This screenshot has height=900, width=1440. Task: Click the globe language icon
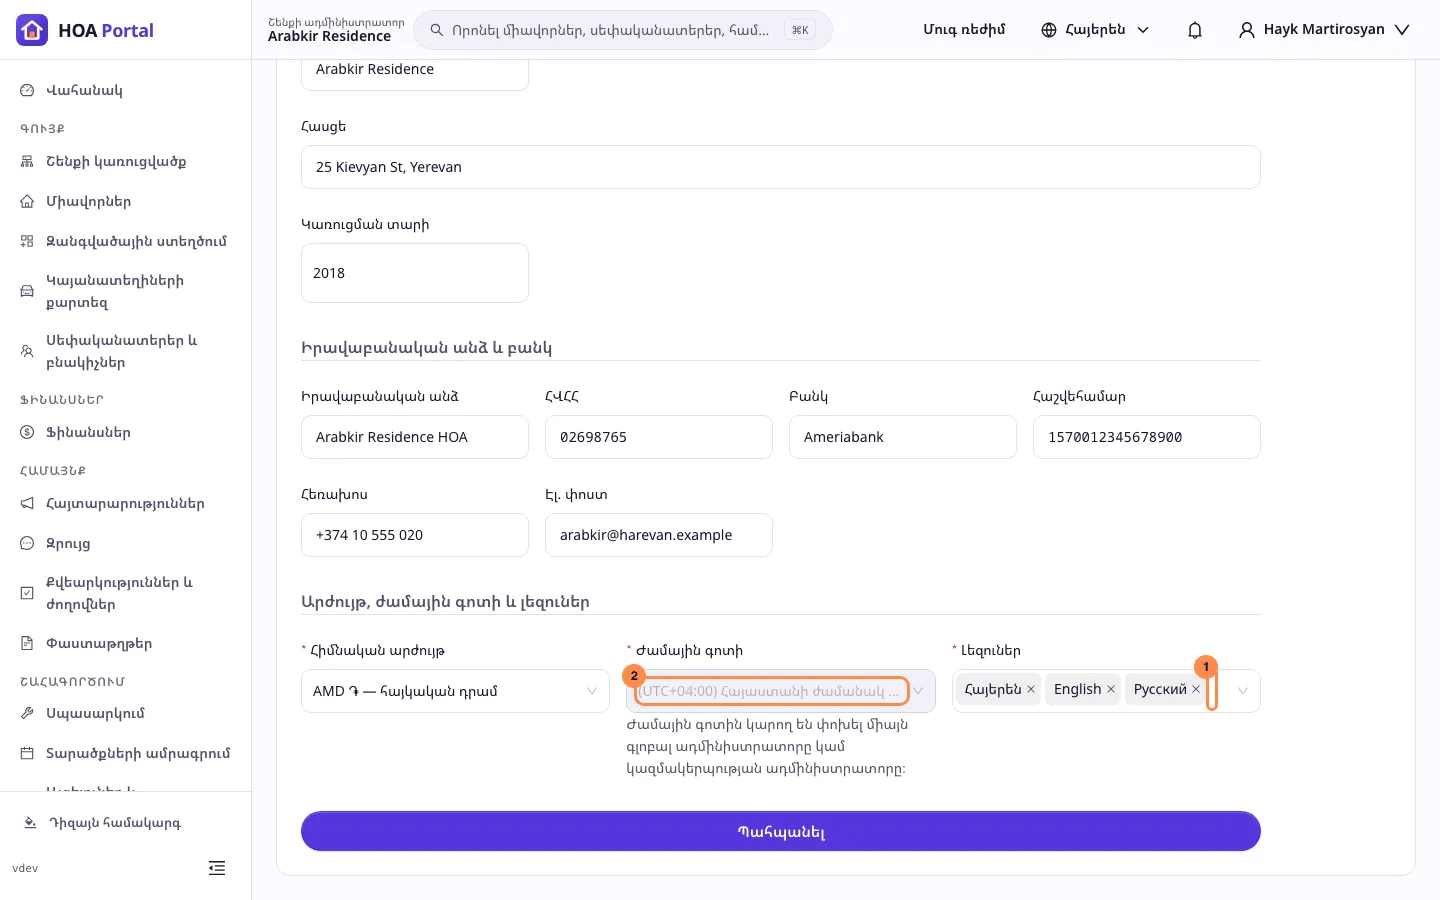tap(1049, 30)
